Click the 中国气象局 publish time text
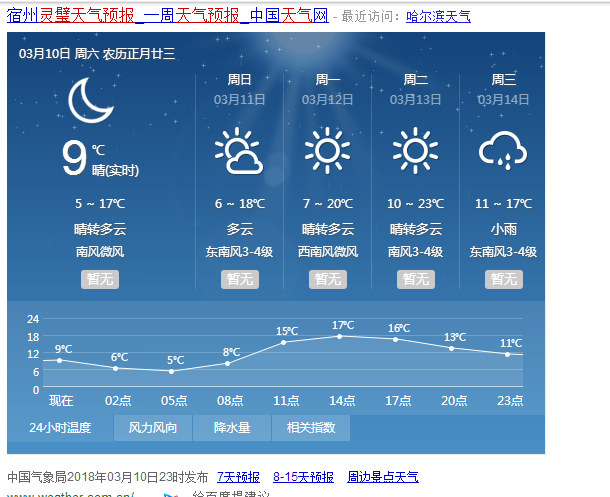 [108, 477]
